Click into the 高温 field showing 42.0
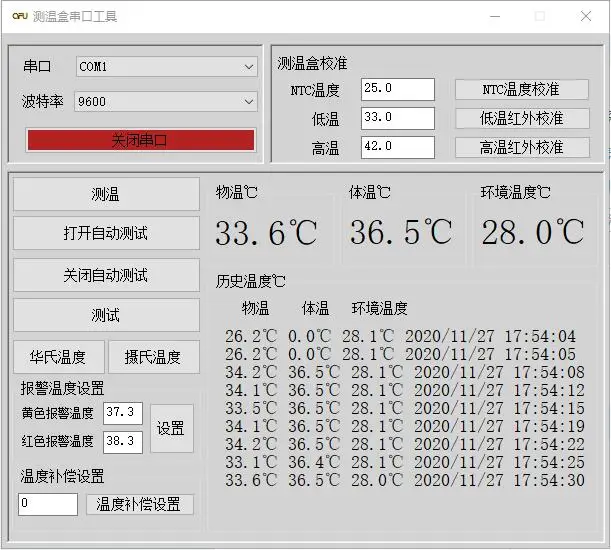Viewport: 611px width, 550px height. click(x=397, y=147)
